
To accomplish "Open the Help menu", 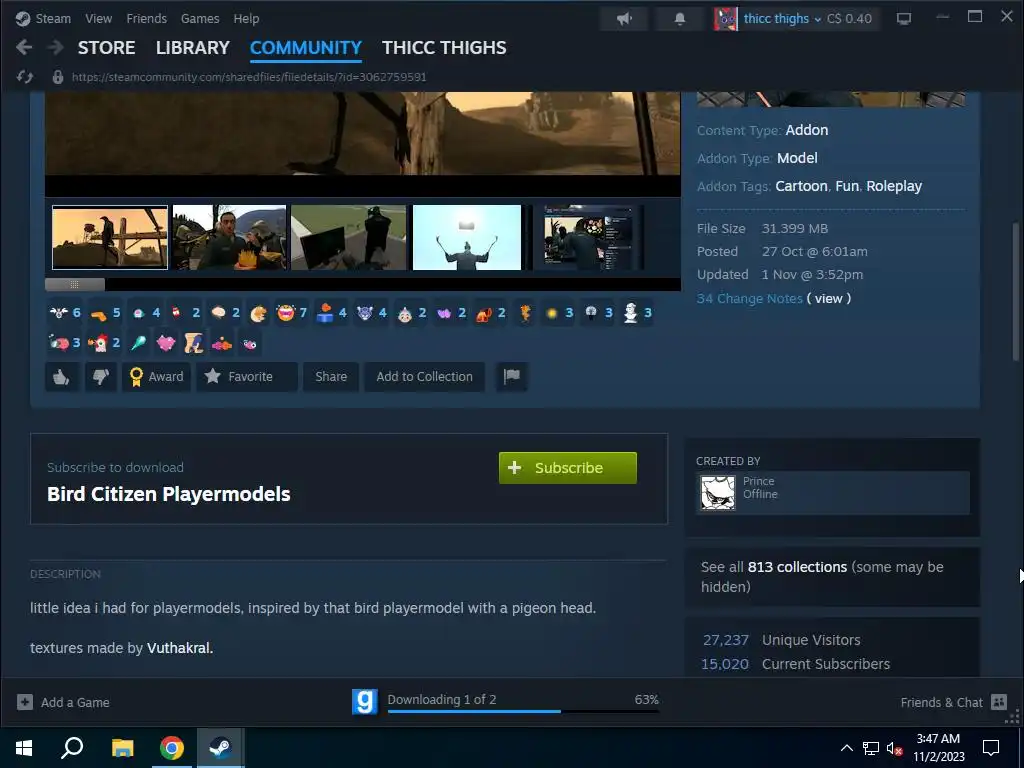I will [246, 18].
